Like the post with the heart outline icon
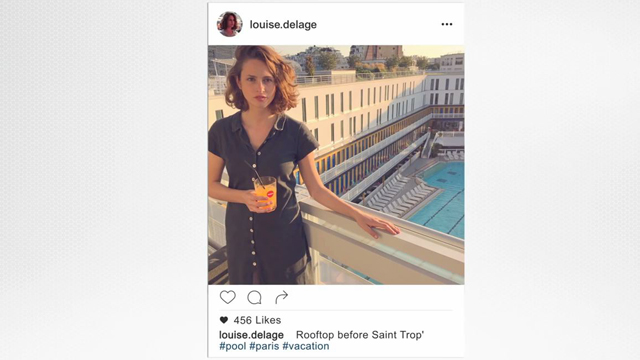The image size is (640, 360). click(227, 297)
